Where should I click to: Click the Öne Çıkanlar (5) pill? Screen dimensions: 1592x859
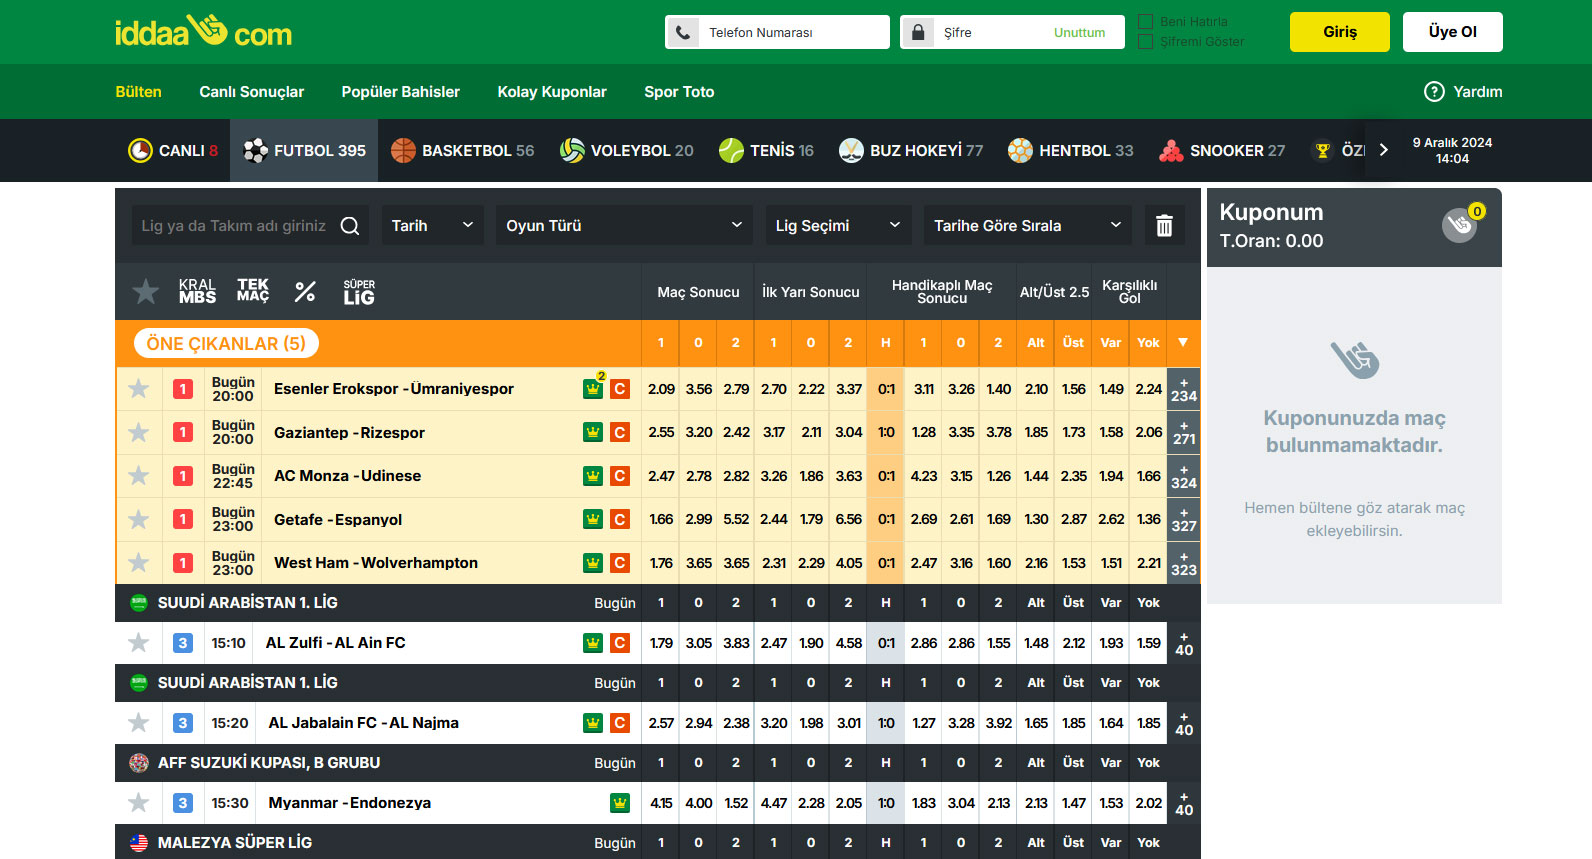tap(226, 343)
